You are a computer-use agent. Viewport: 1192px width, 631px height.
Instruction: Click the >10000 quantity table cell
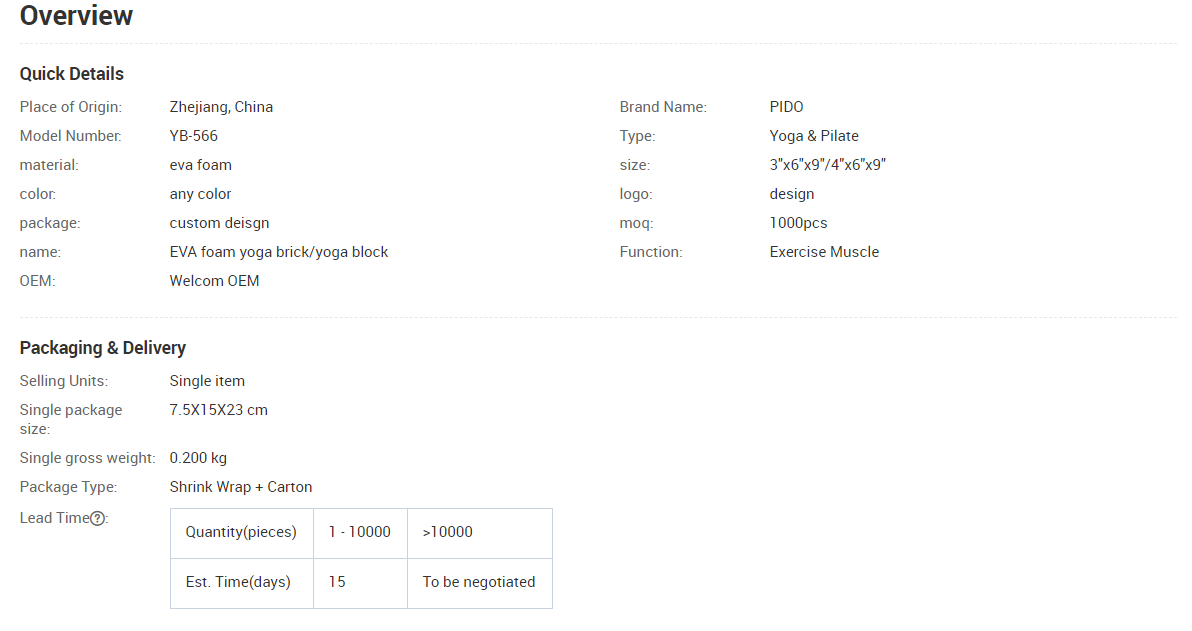click(448, 532)
